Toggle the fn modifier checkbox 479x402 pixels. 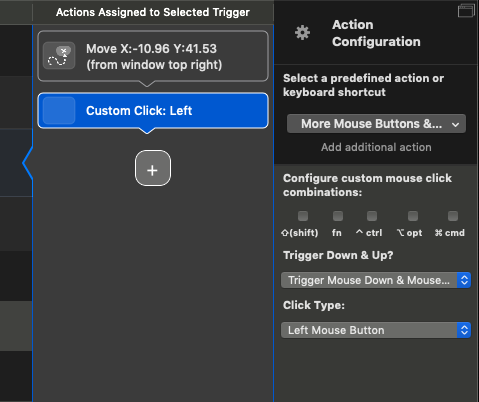pyautogui.click(x=338, y=216)
